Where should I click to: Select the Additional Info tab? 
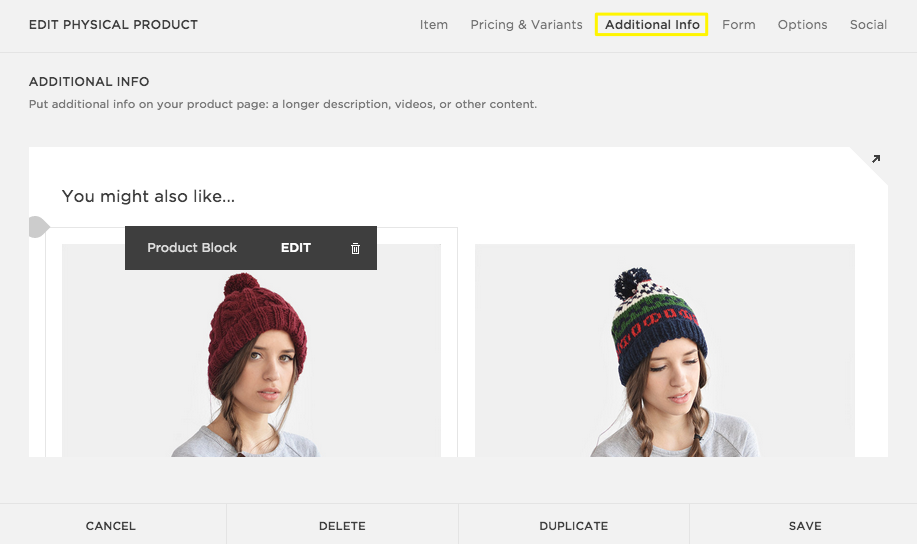click(x=652, y=25)
